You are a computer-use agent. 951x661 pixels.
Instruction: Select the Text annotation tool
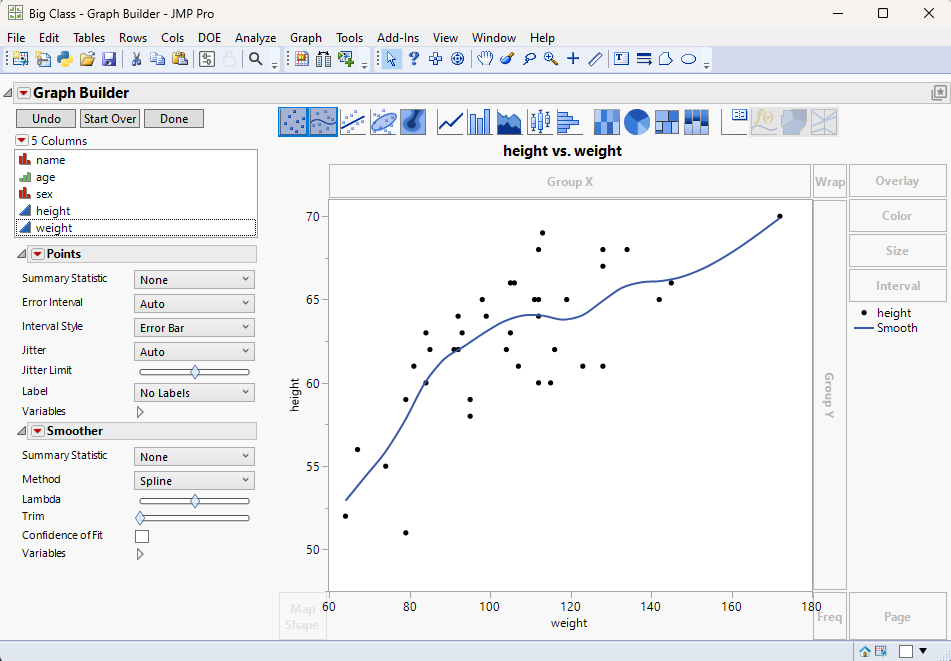[x=621, y=59]
